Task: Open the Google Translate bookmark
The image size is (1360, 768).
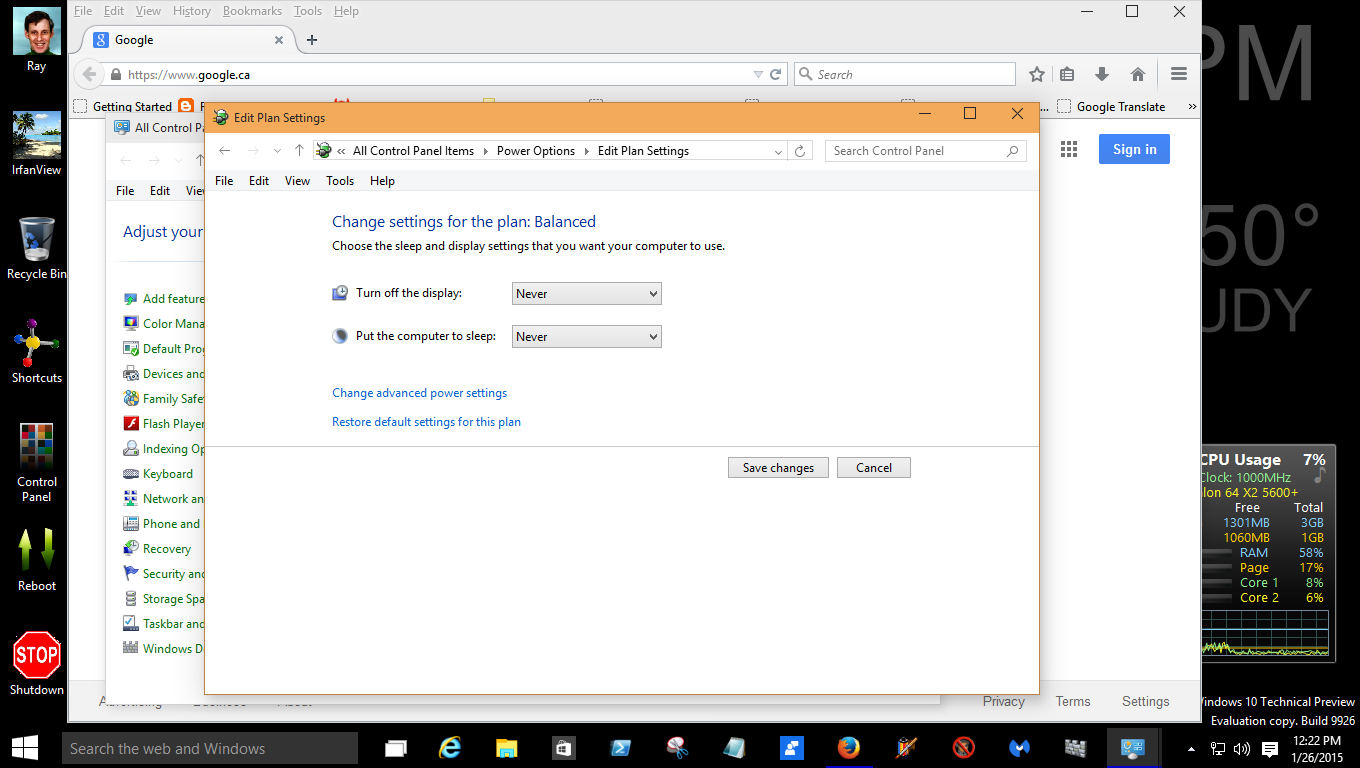Action: point(1112,106)
